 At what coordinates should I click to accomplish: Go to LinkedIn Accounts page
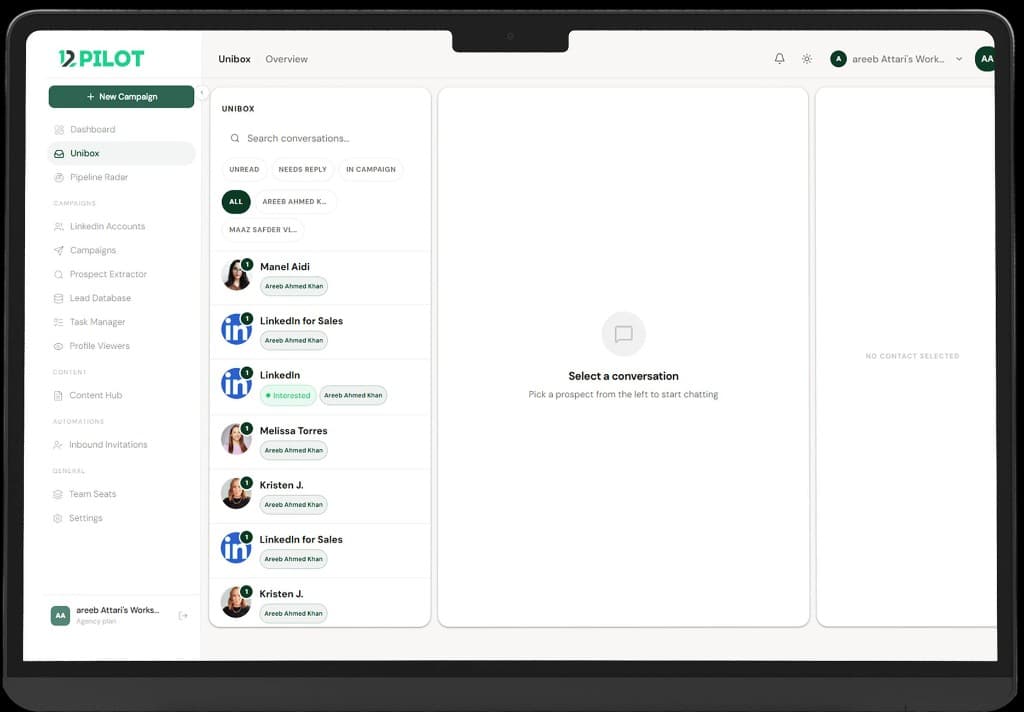pos(121,226)
